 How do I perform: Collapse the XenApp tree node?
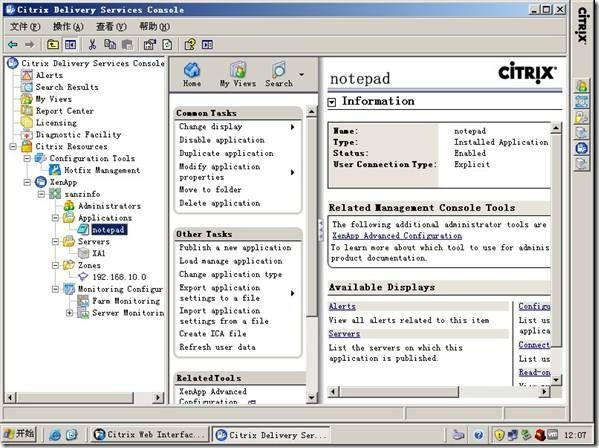[27, 182]
